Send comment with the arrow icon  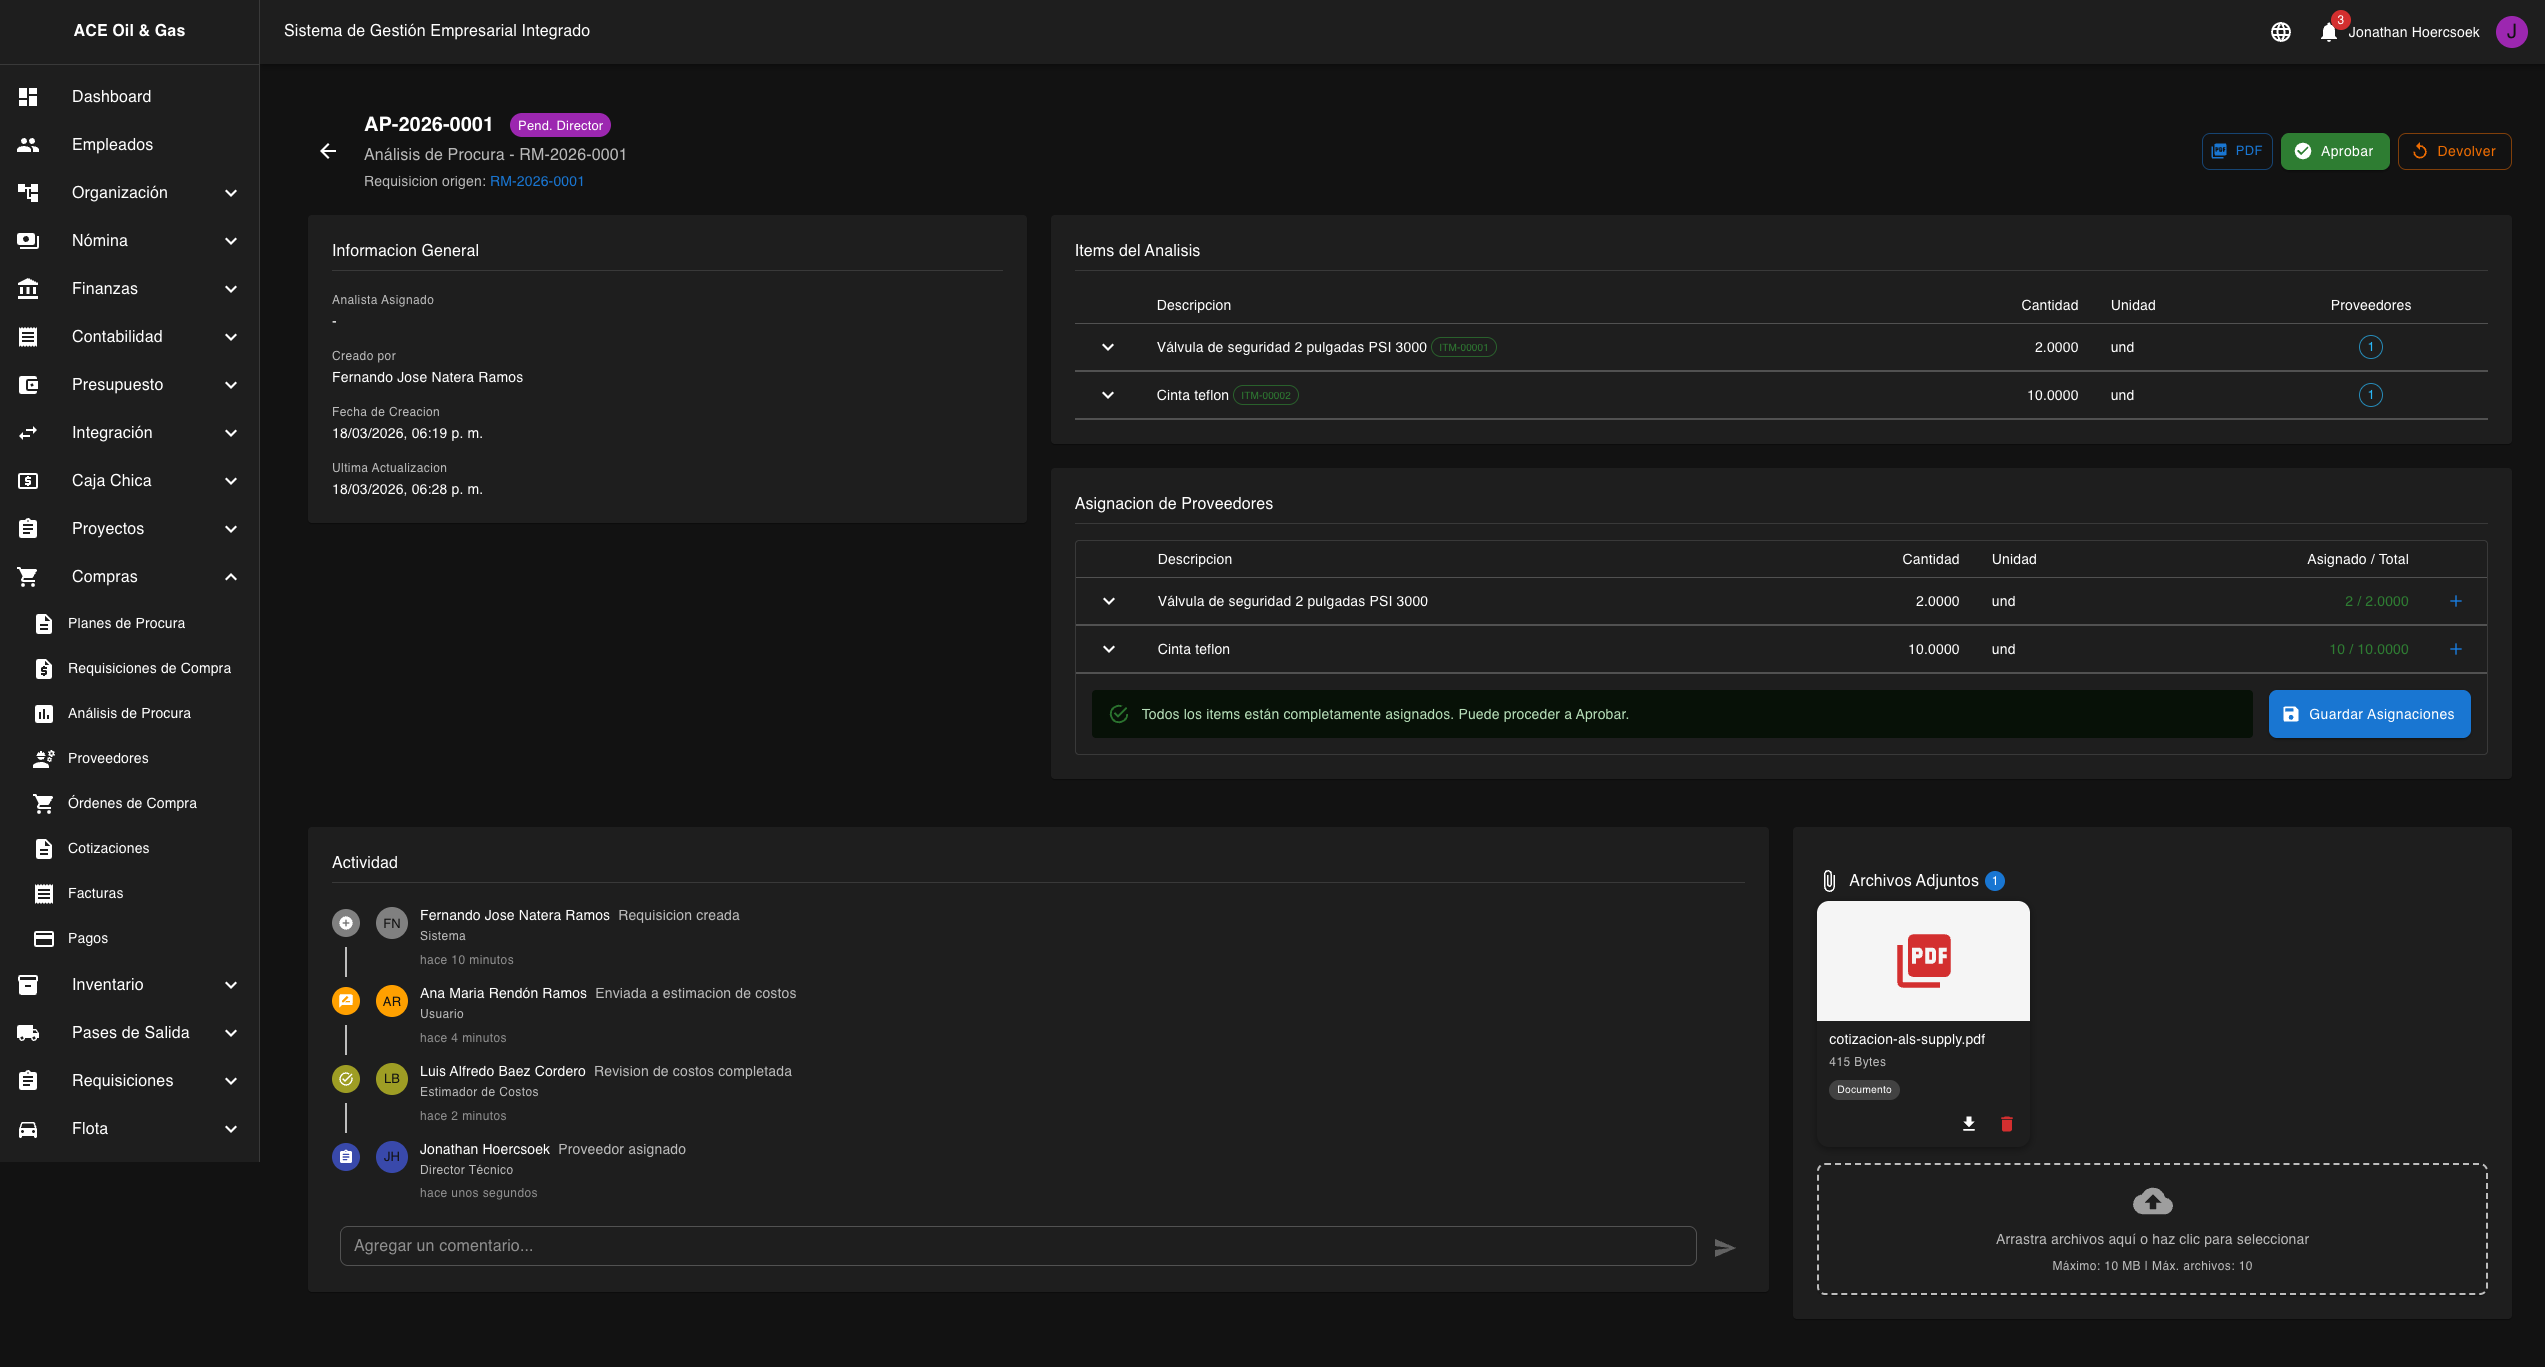(1724, 1247)
